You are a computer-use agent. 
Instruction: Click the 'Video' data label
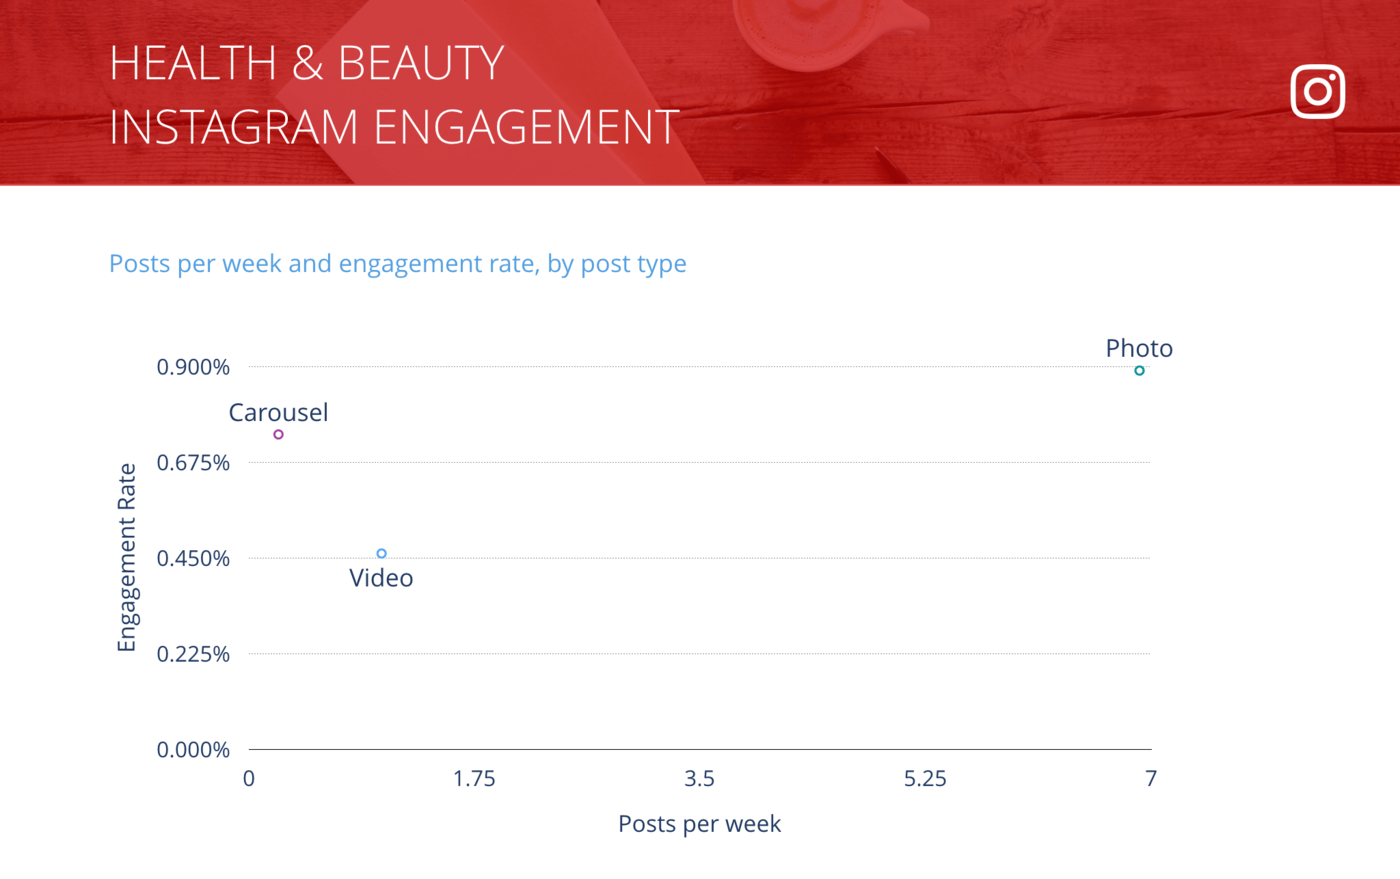(381, 578)
